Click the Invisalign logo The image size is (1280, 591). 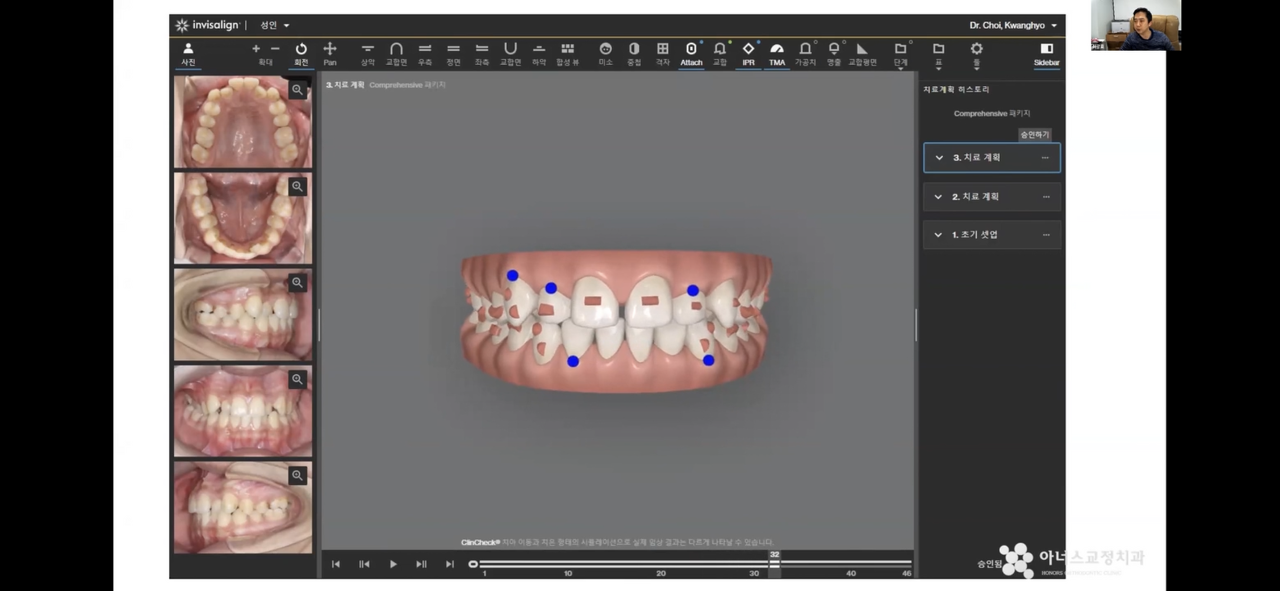pos(207,25)
